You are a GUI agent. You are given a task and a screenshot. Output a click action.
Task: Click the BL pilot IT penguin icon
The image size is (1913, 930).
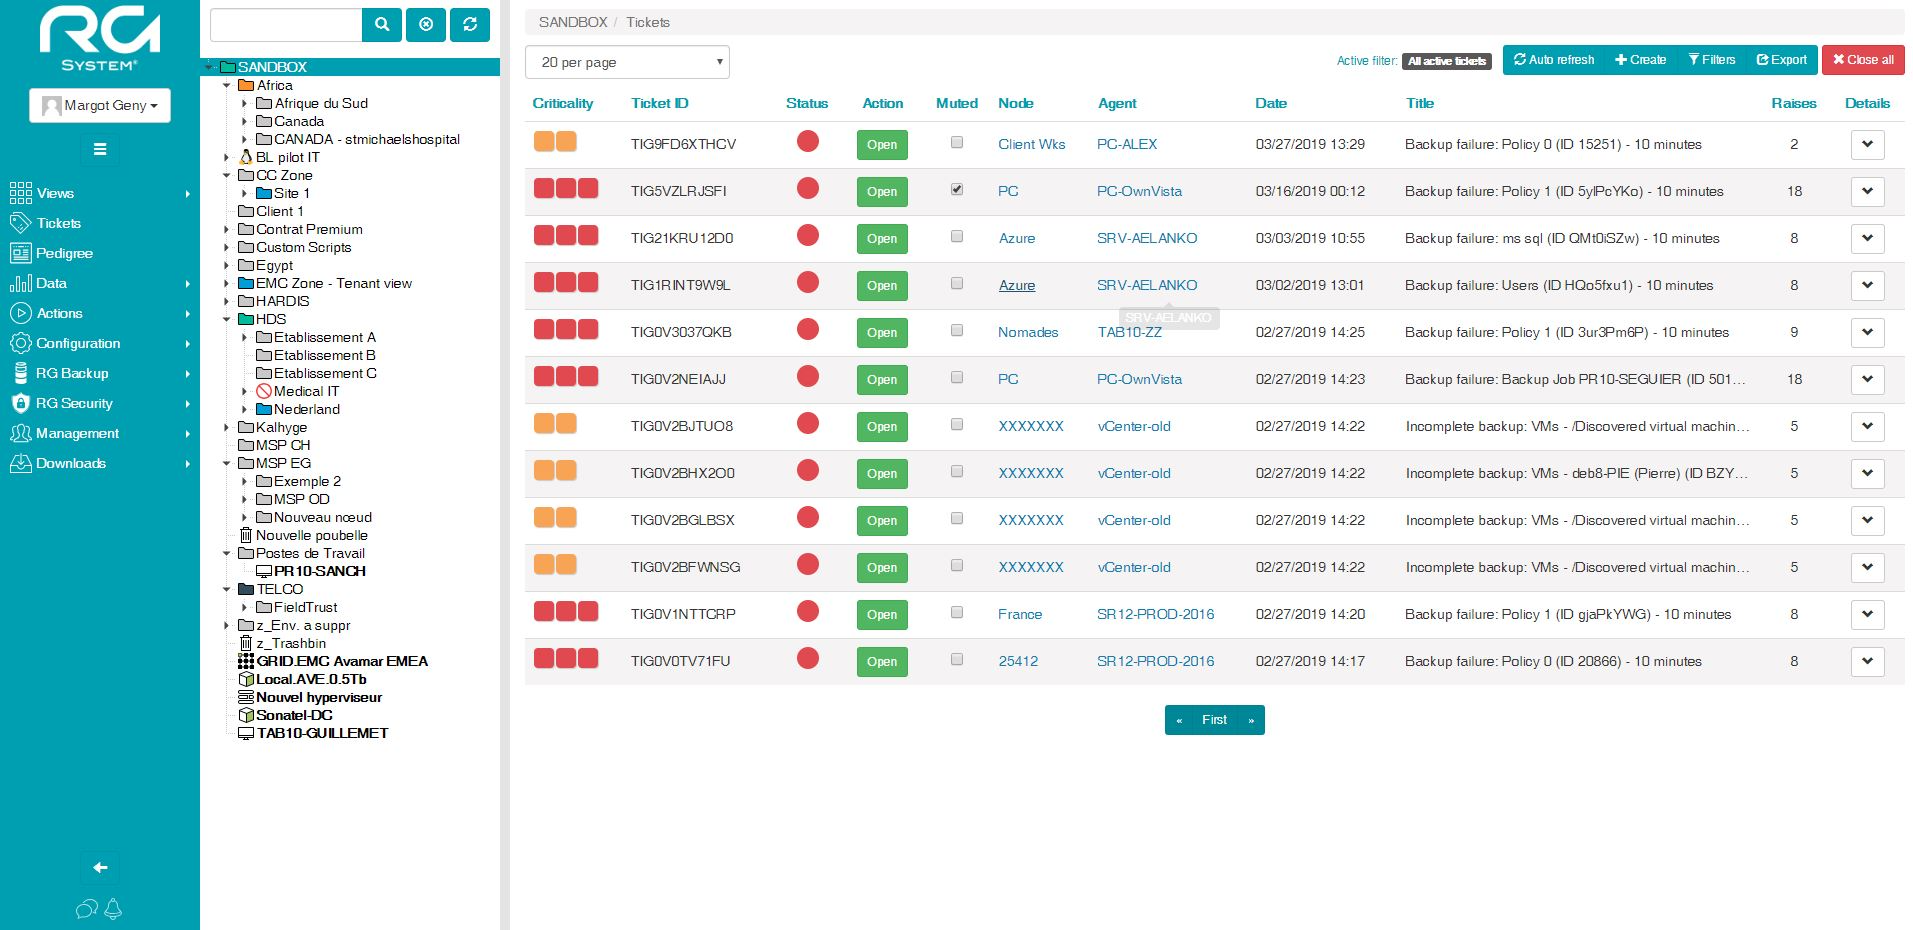click(x=246, y=157)
